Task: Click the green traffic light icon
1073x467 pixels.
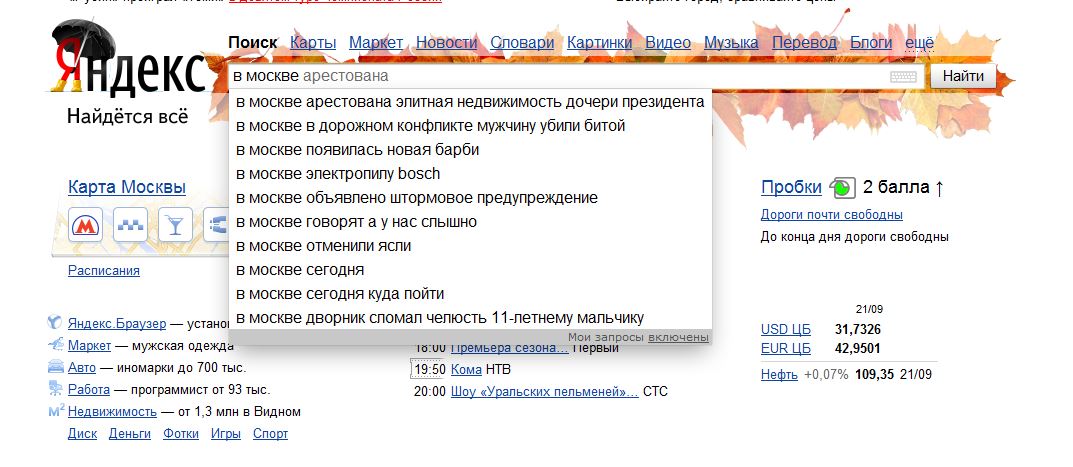Action: (x=842, y=187)
